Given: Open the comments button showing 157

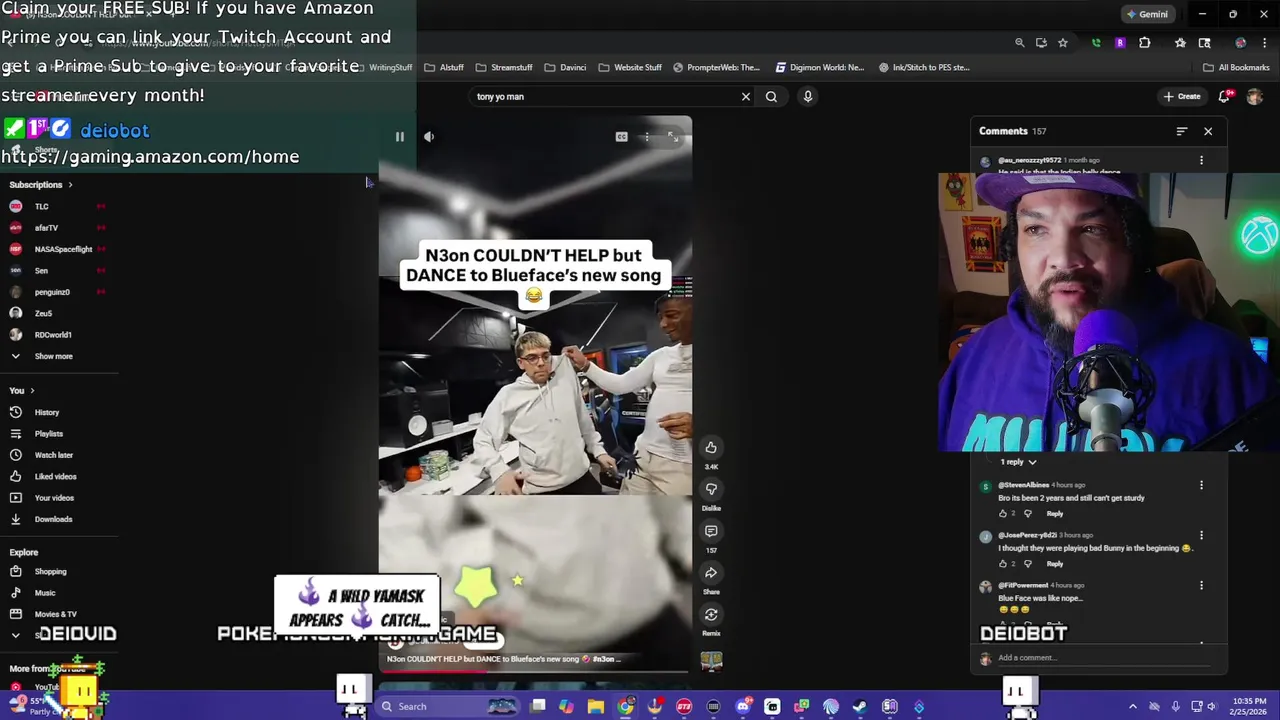Looking at the screenshot, I should pyautogui.click(x=711, y=531).
